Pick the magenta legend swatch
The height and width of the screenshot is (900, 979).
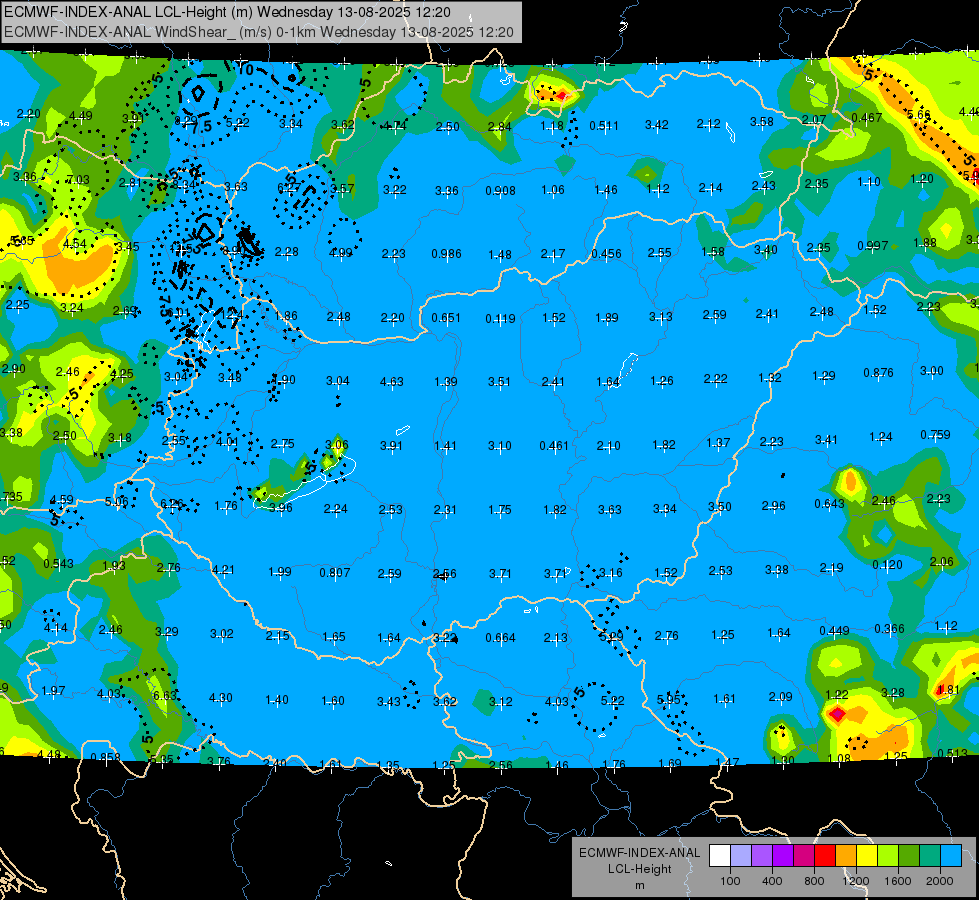[x=804, y=855]
